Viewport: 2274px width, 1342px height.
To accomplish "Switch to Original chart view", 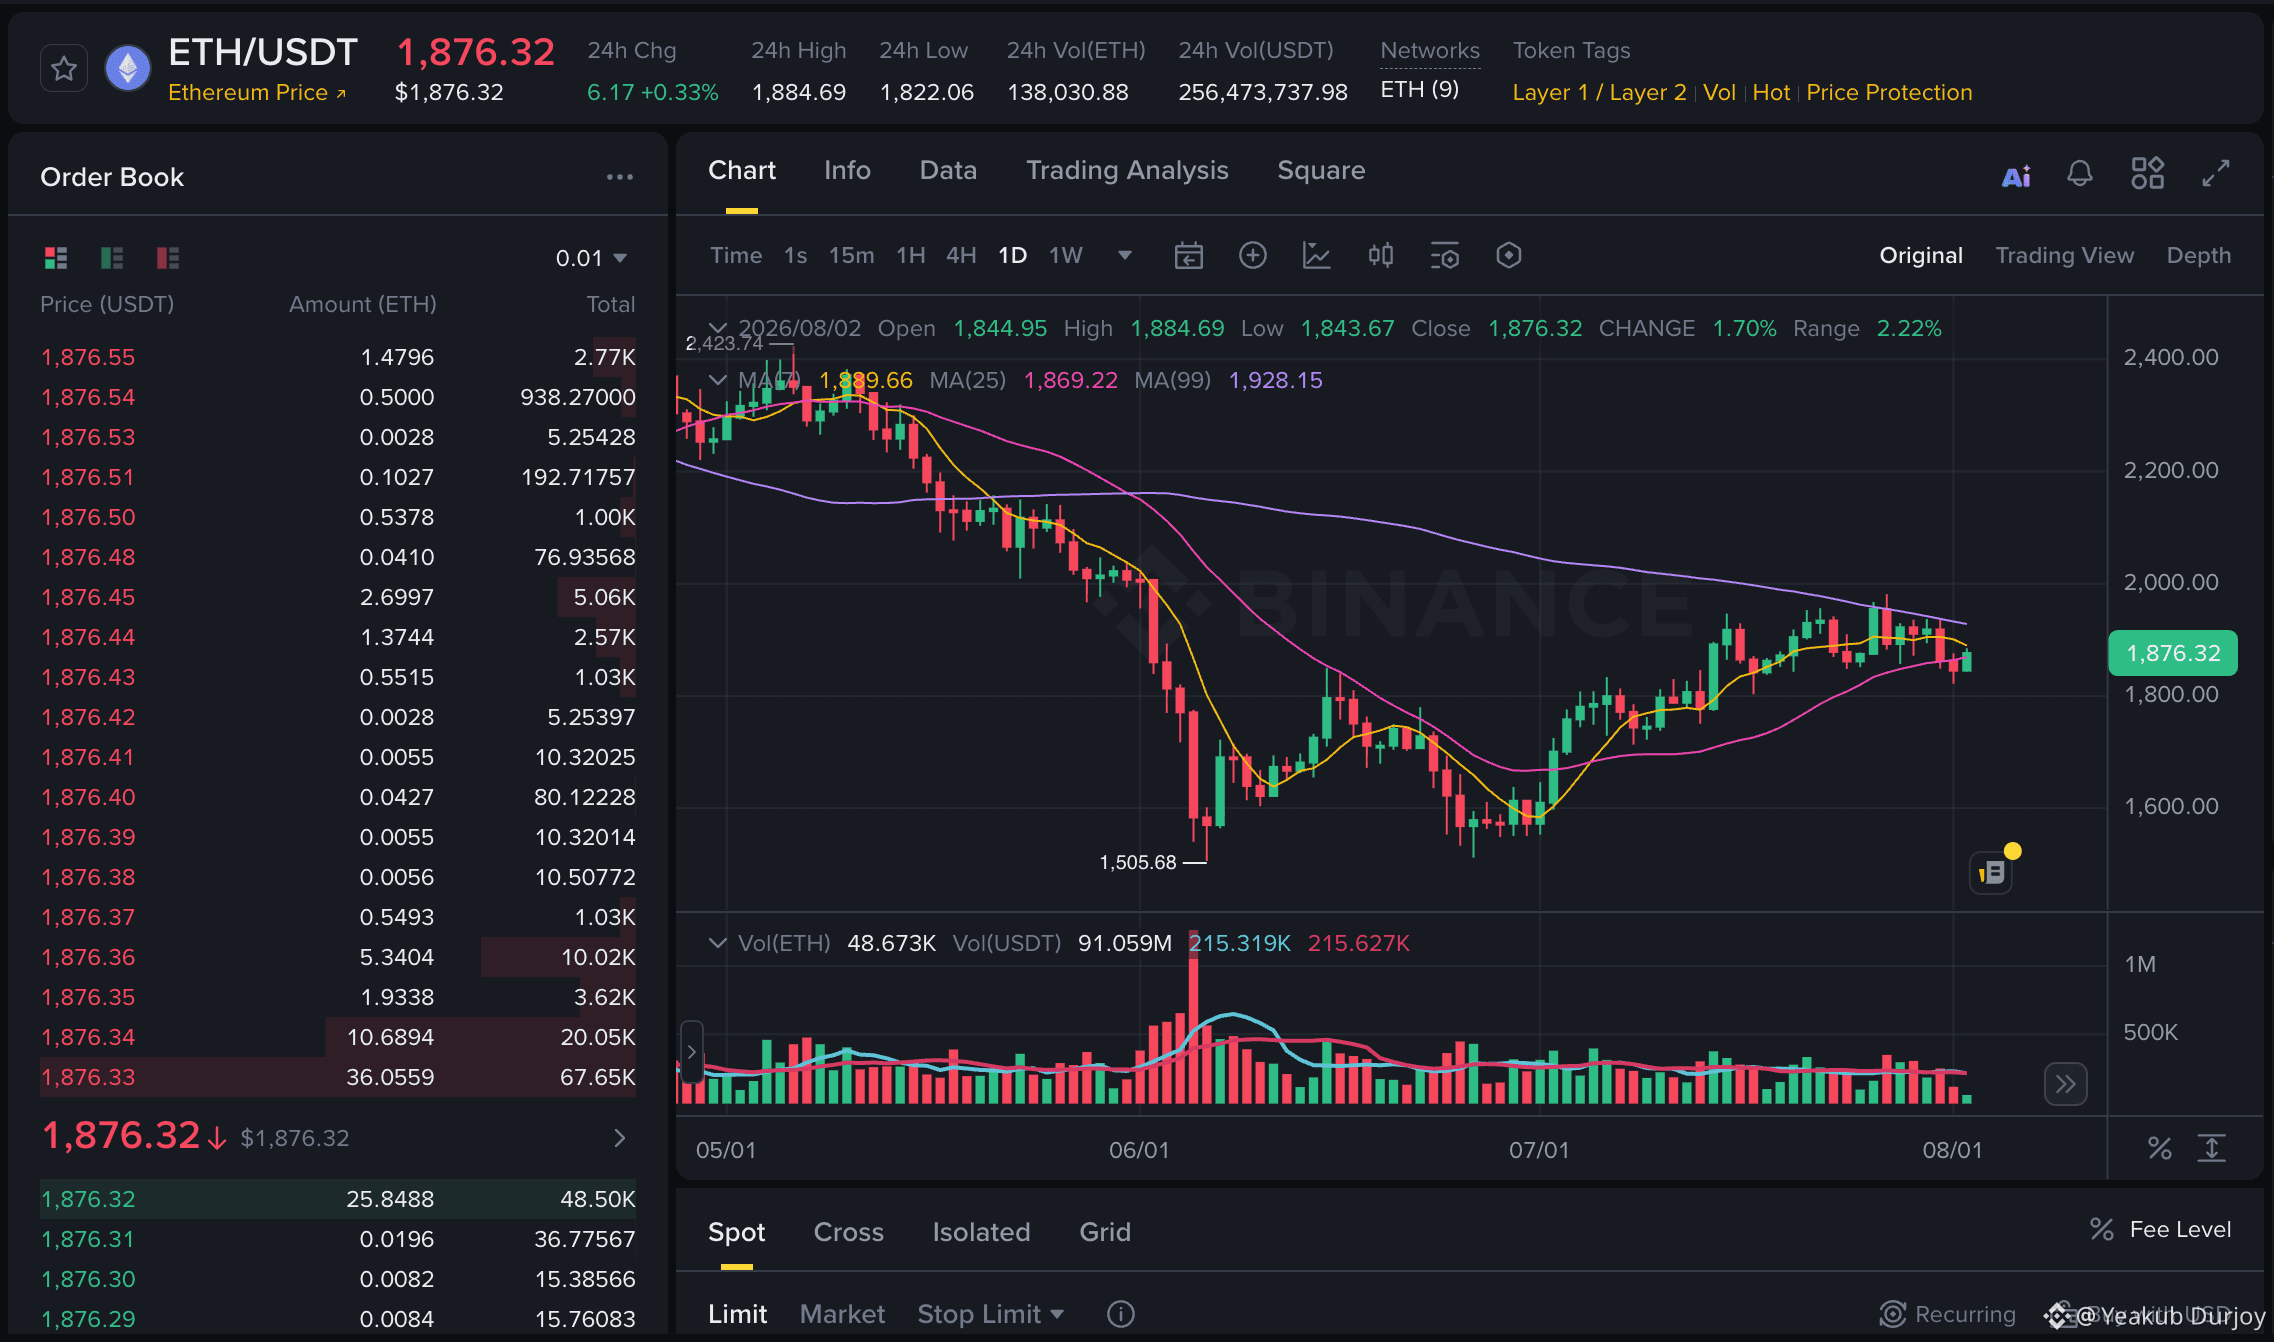I will click(1921, 256).
